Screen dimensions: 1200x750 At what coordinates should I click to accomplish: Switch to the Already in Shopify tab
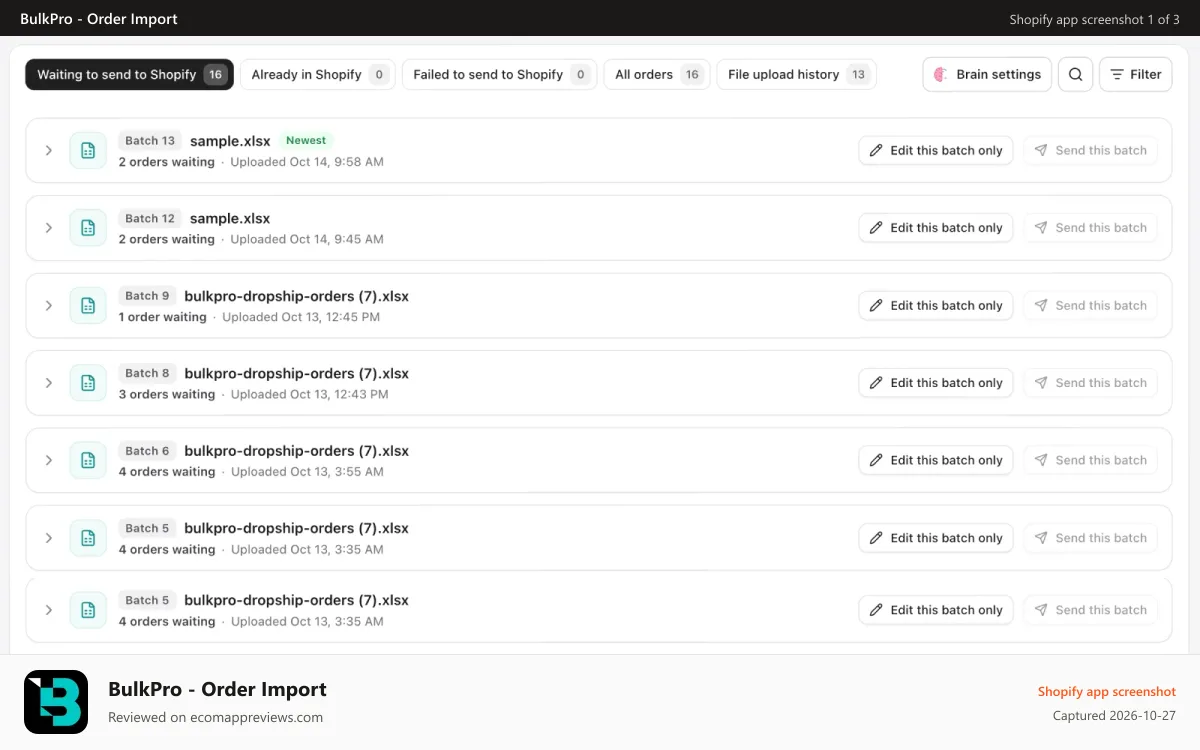tap(317, 74)
